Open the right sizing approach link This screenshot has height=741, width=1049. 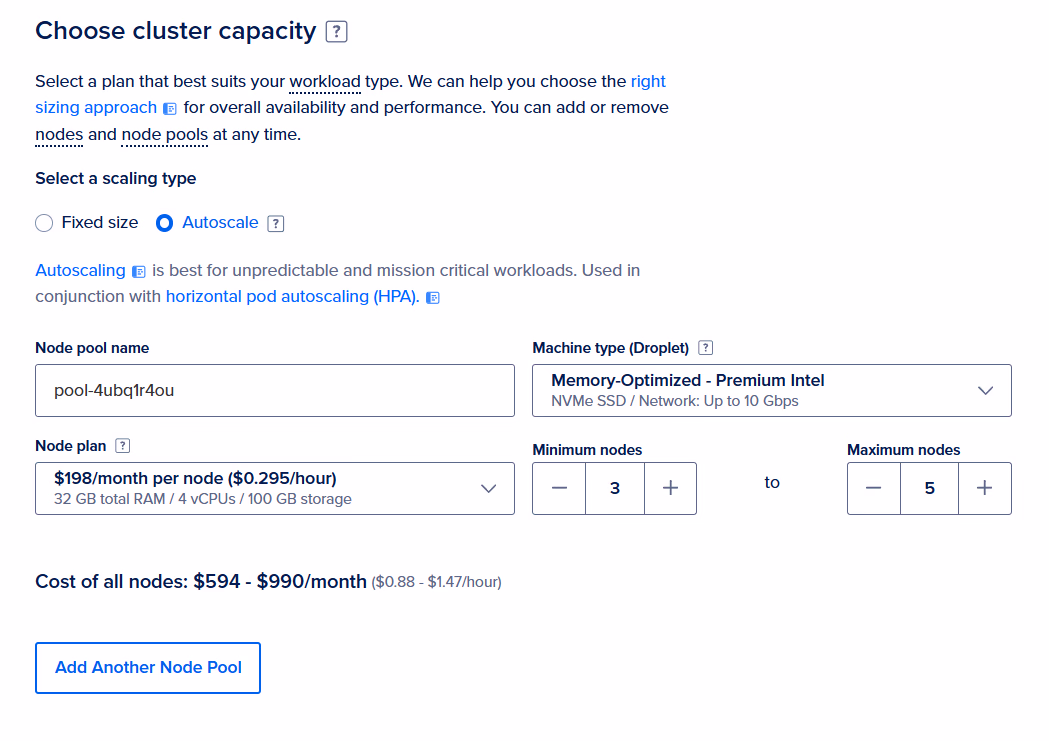(96, 107)
